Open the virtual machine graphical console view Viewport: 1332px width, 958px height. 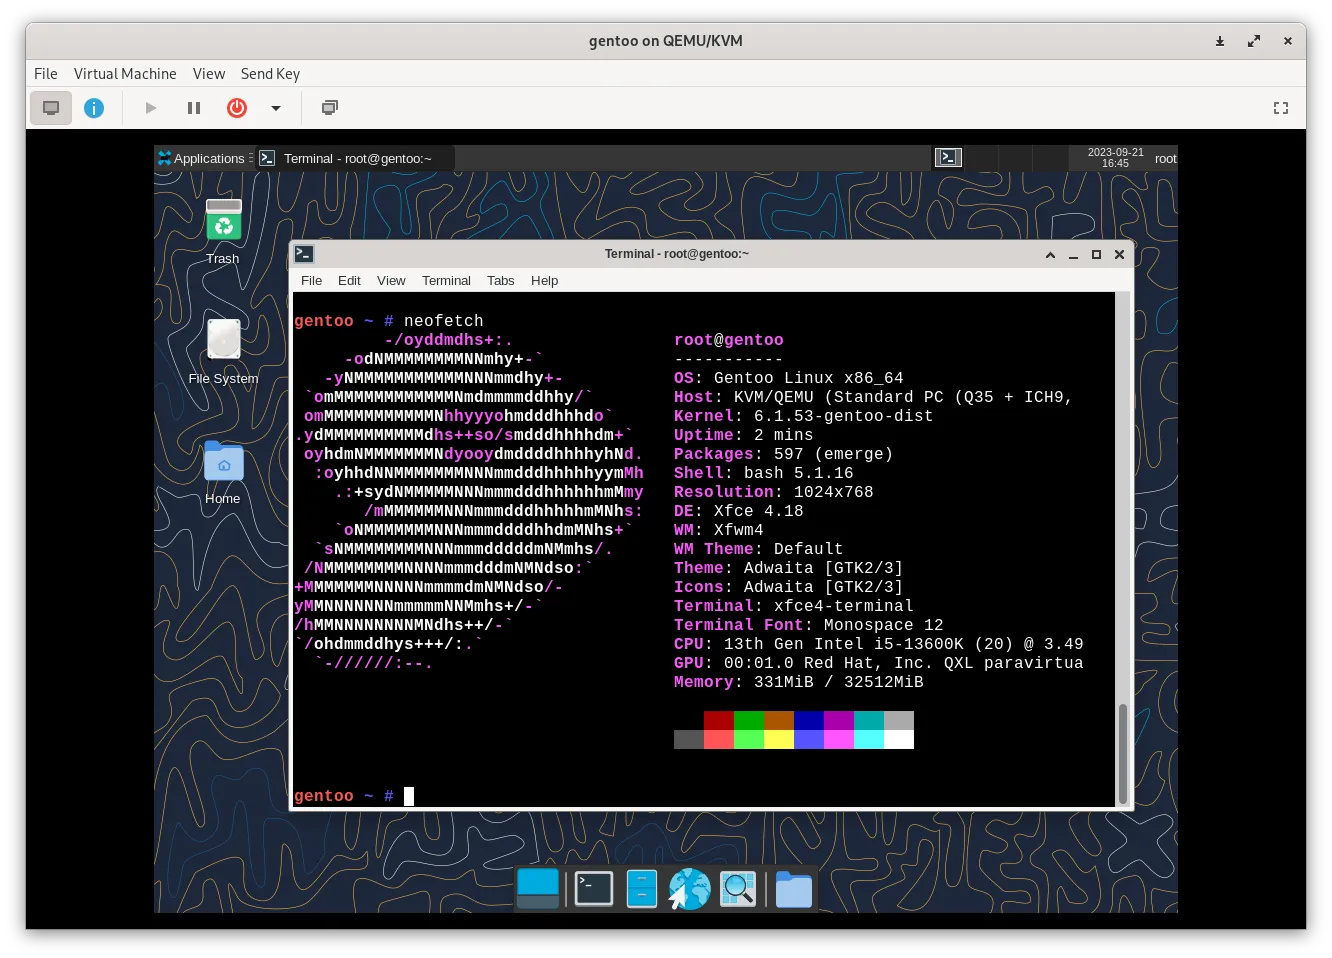point(51,107)
